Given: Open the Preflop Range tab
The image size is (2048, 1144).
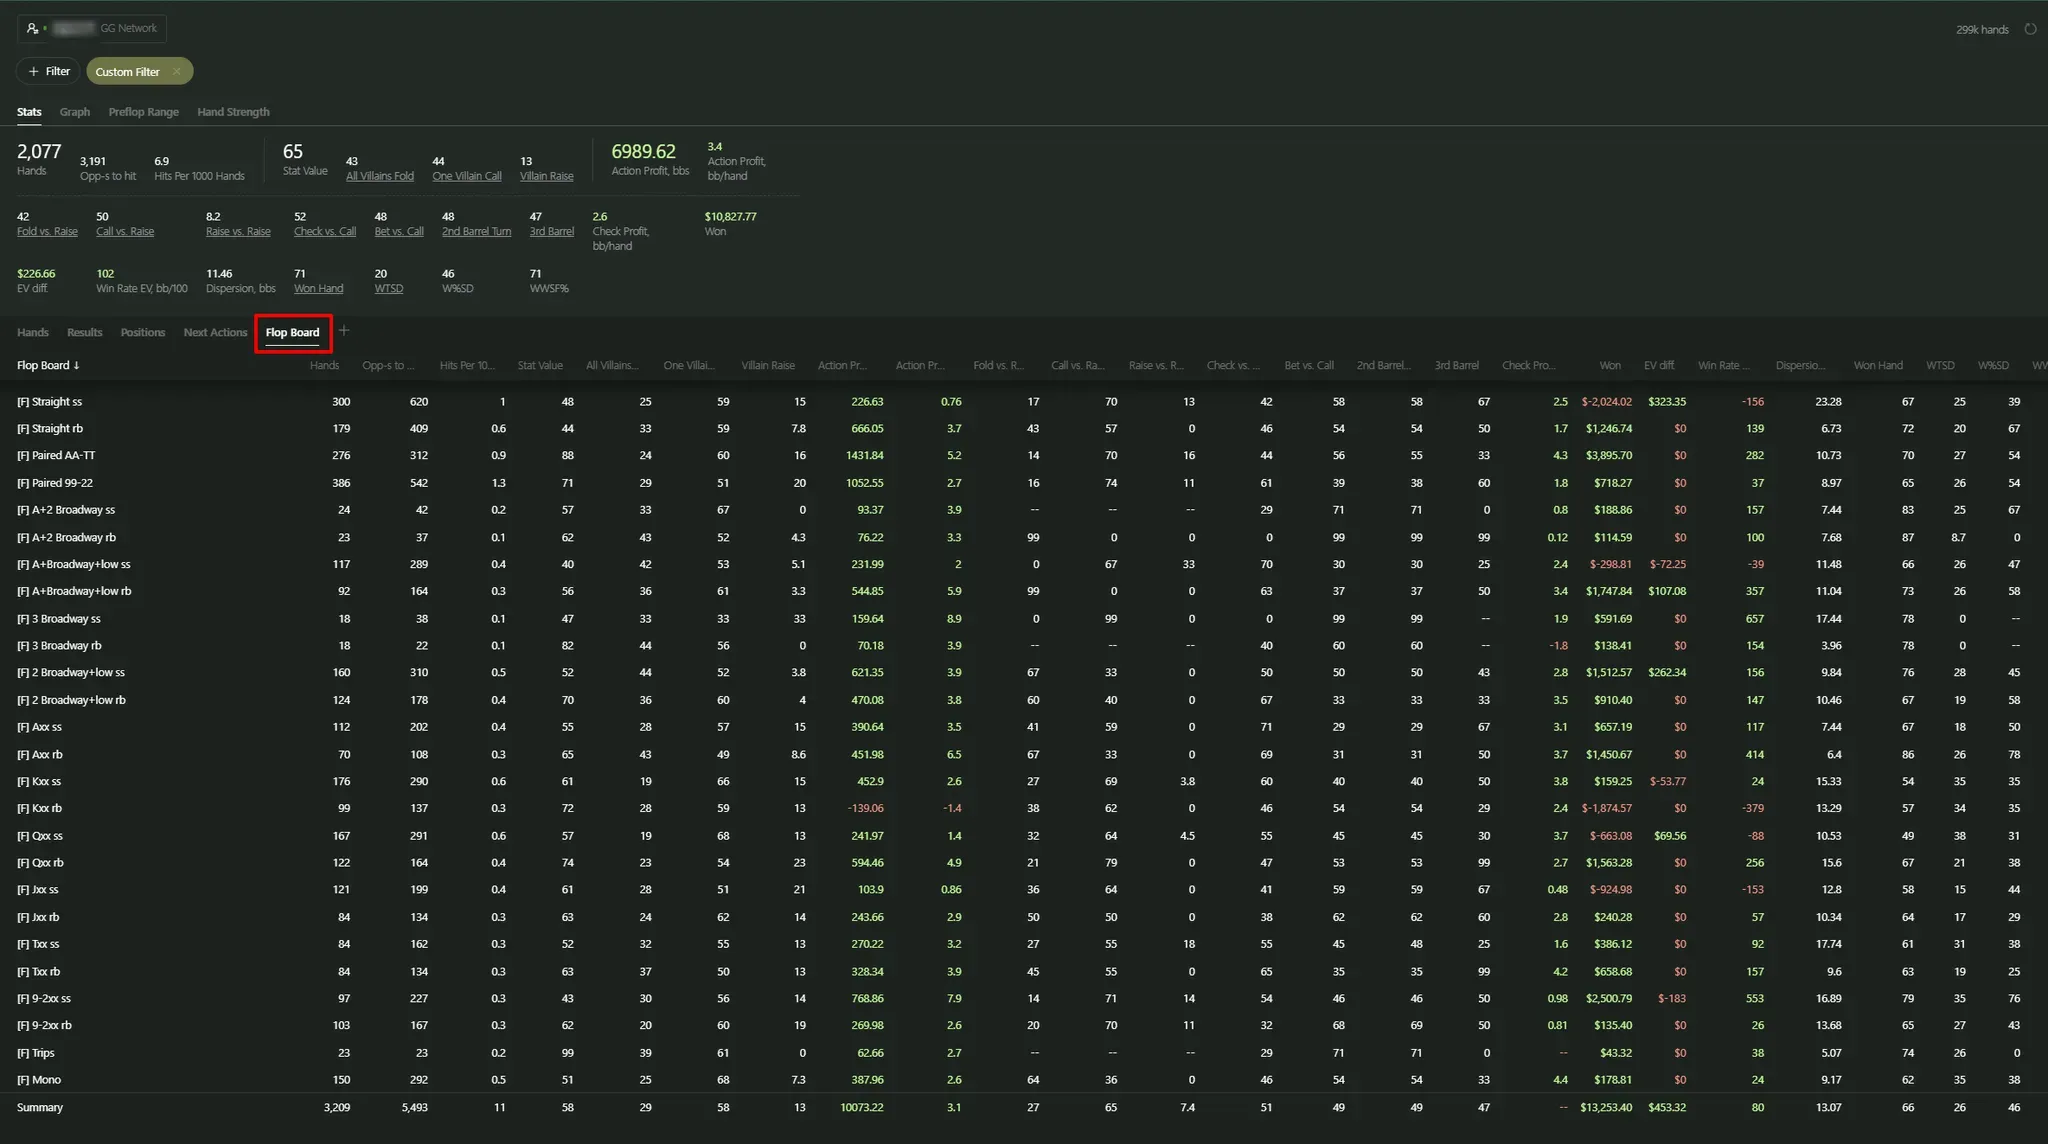Looking at the screenshot, I should [143, 112].
